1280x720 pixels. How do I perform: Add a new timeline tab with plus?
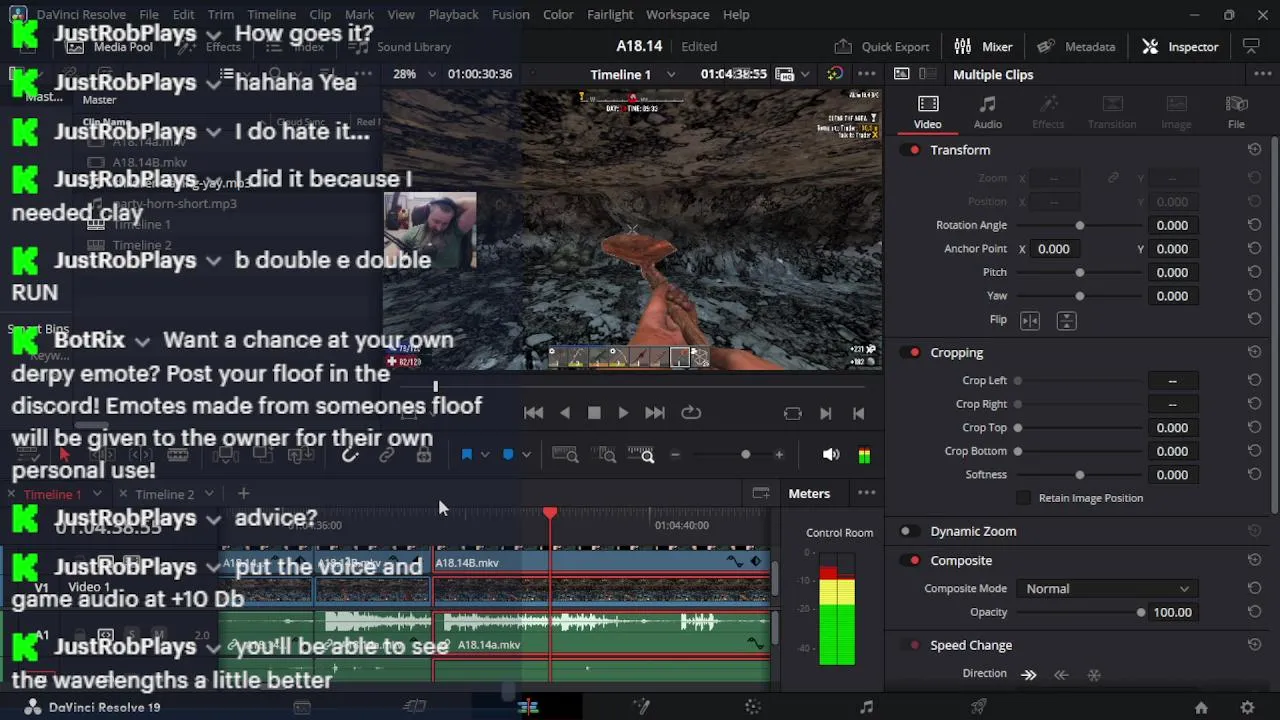(x=243, y=493)
